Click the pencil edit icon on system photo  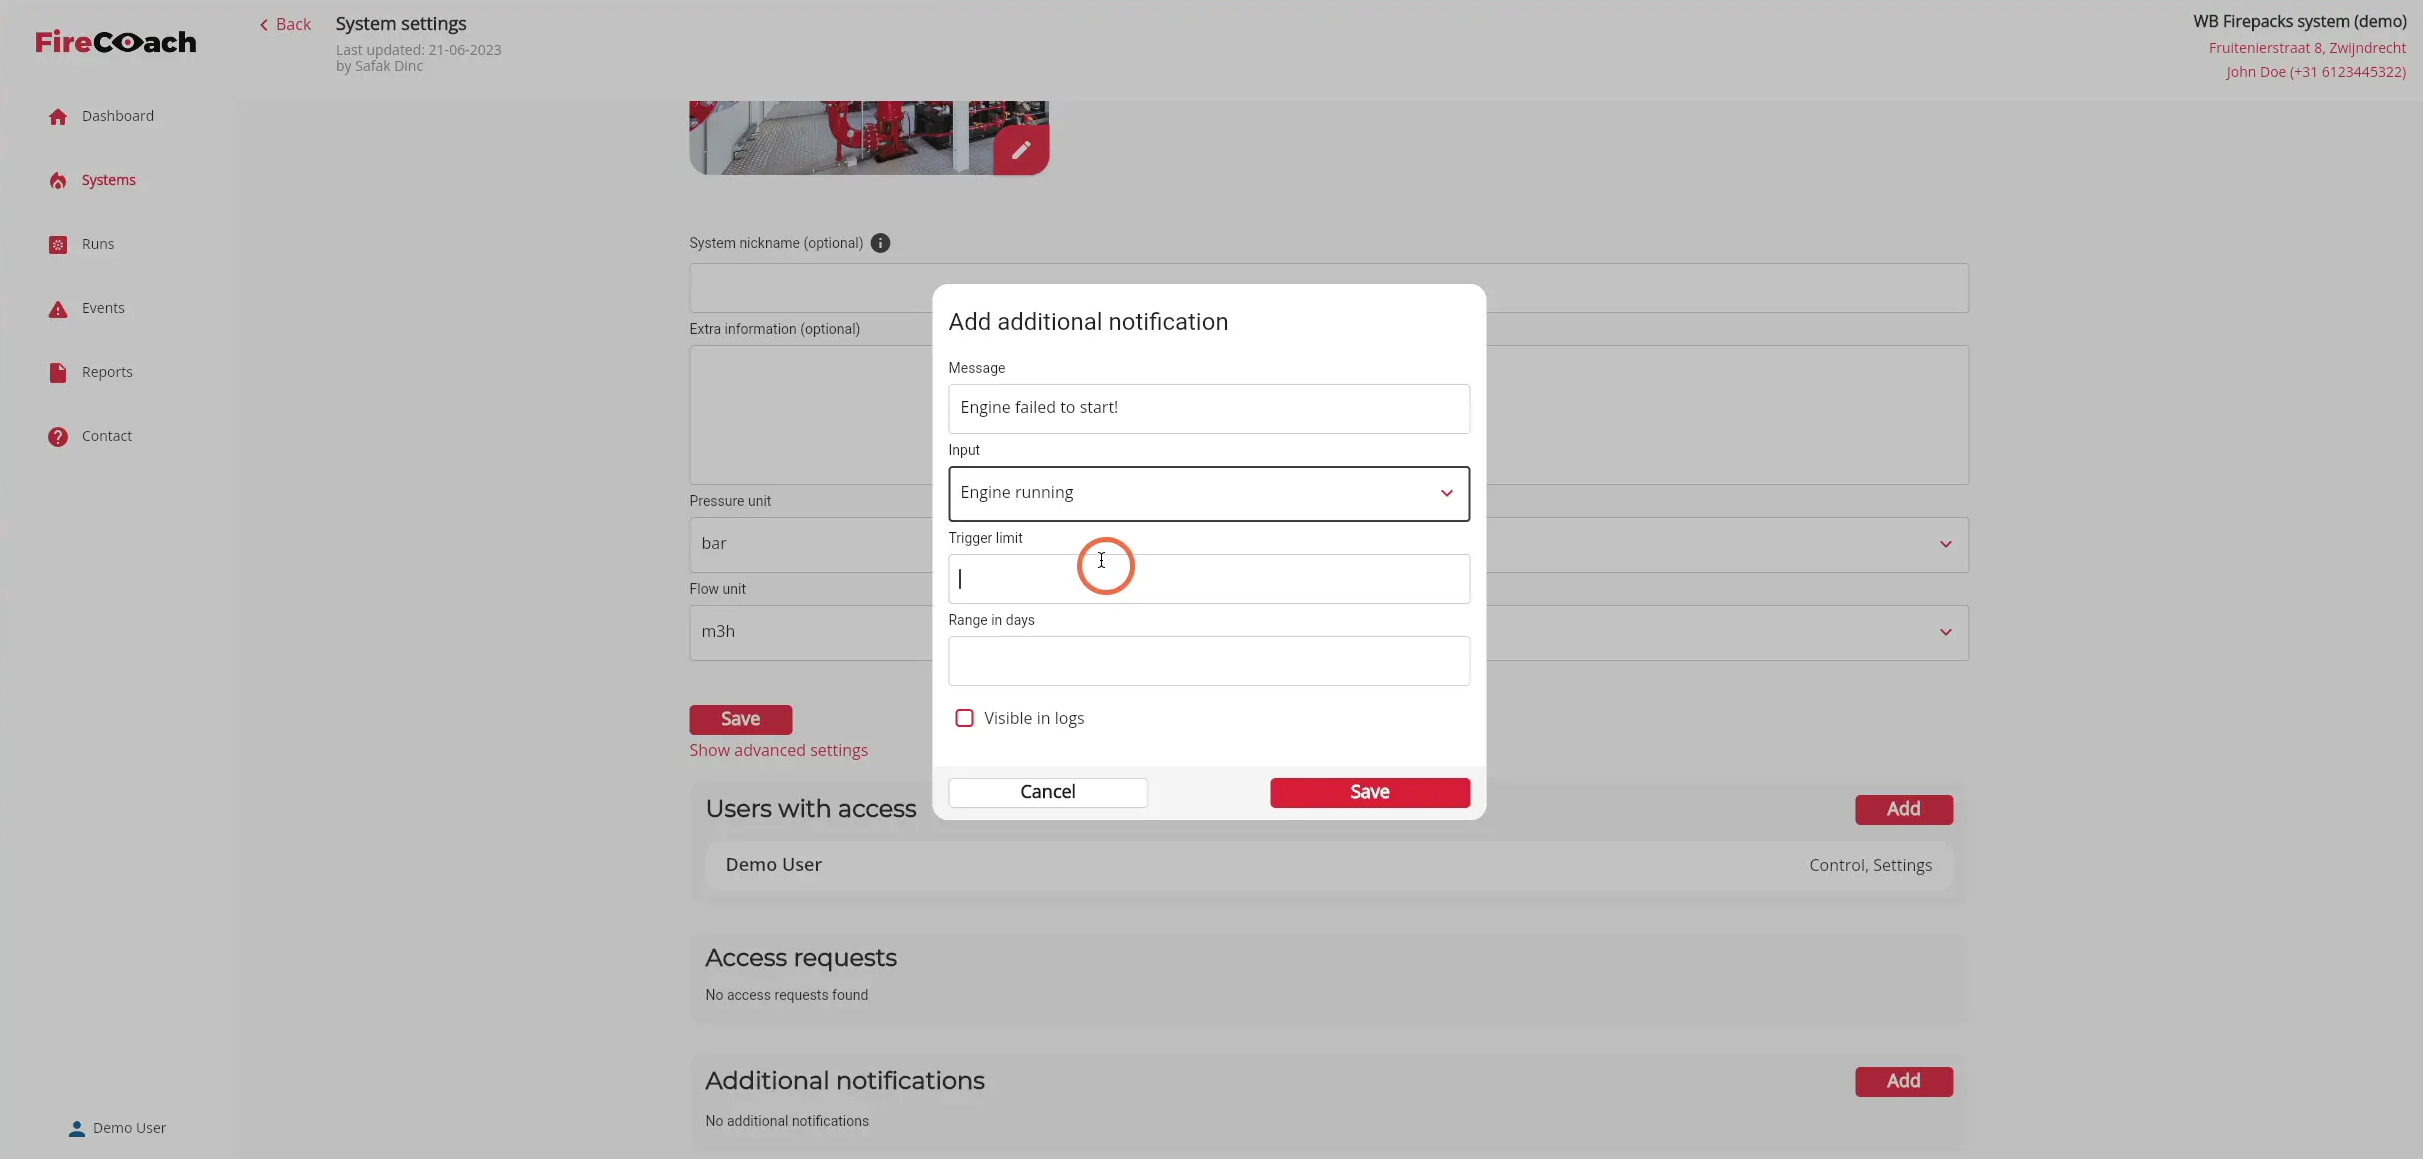coord(1021,150)
